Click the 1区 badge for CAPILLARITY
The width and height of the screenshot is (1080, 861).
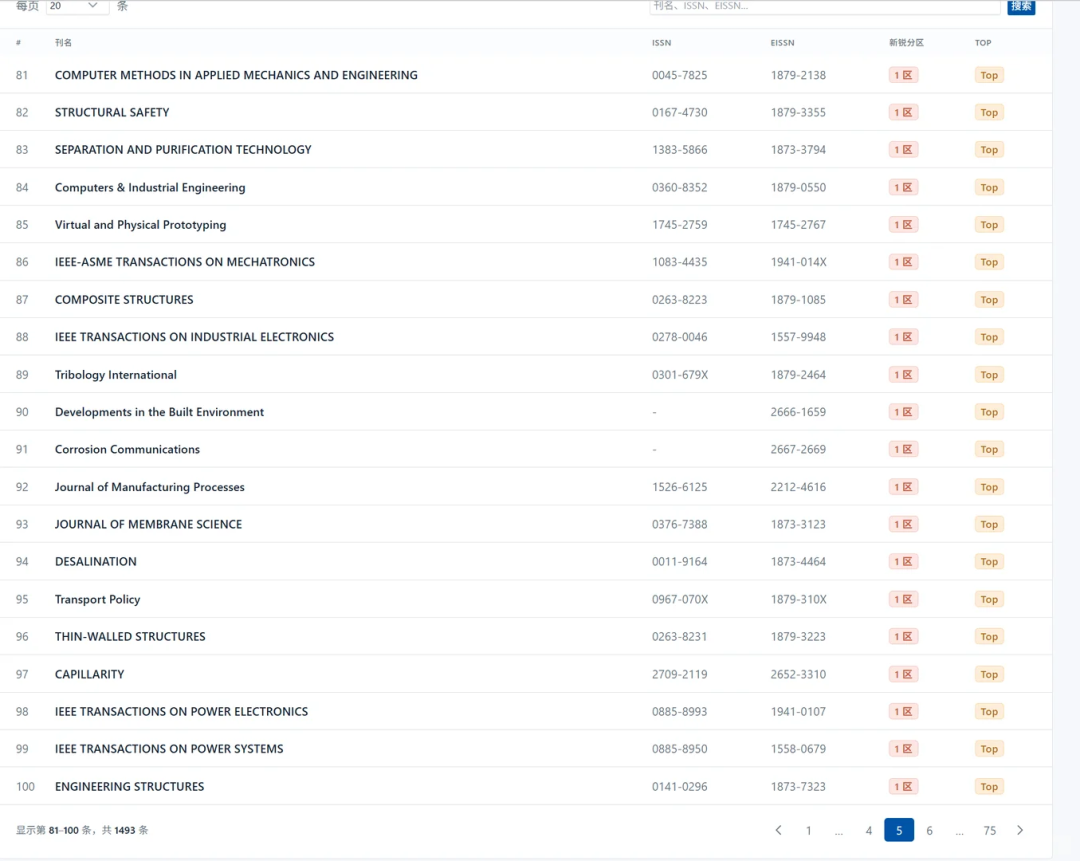(903, 674)
